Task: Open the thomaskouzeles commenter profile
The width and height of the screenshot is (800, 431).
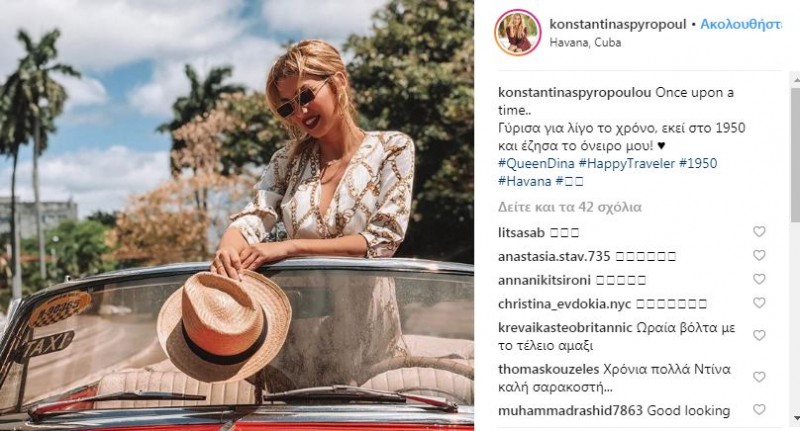Action: tap(548, 369)
